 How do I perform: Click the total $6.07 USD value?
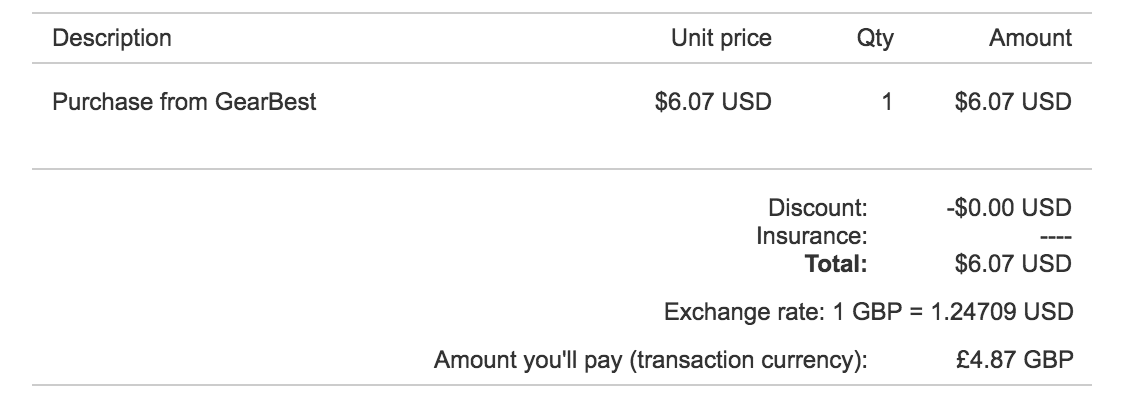click(x=1013, y=264)
